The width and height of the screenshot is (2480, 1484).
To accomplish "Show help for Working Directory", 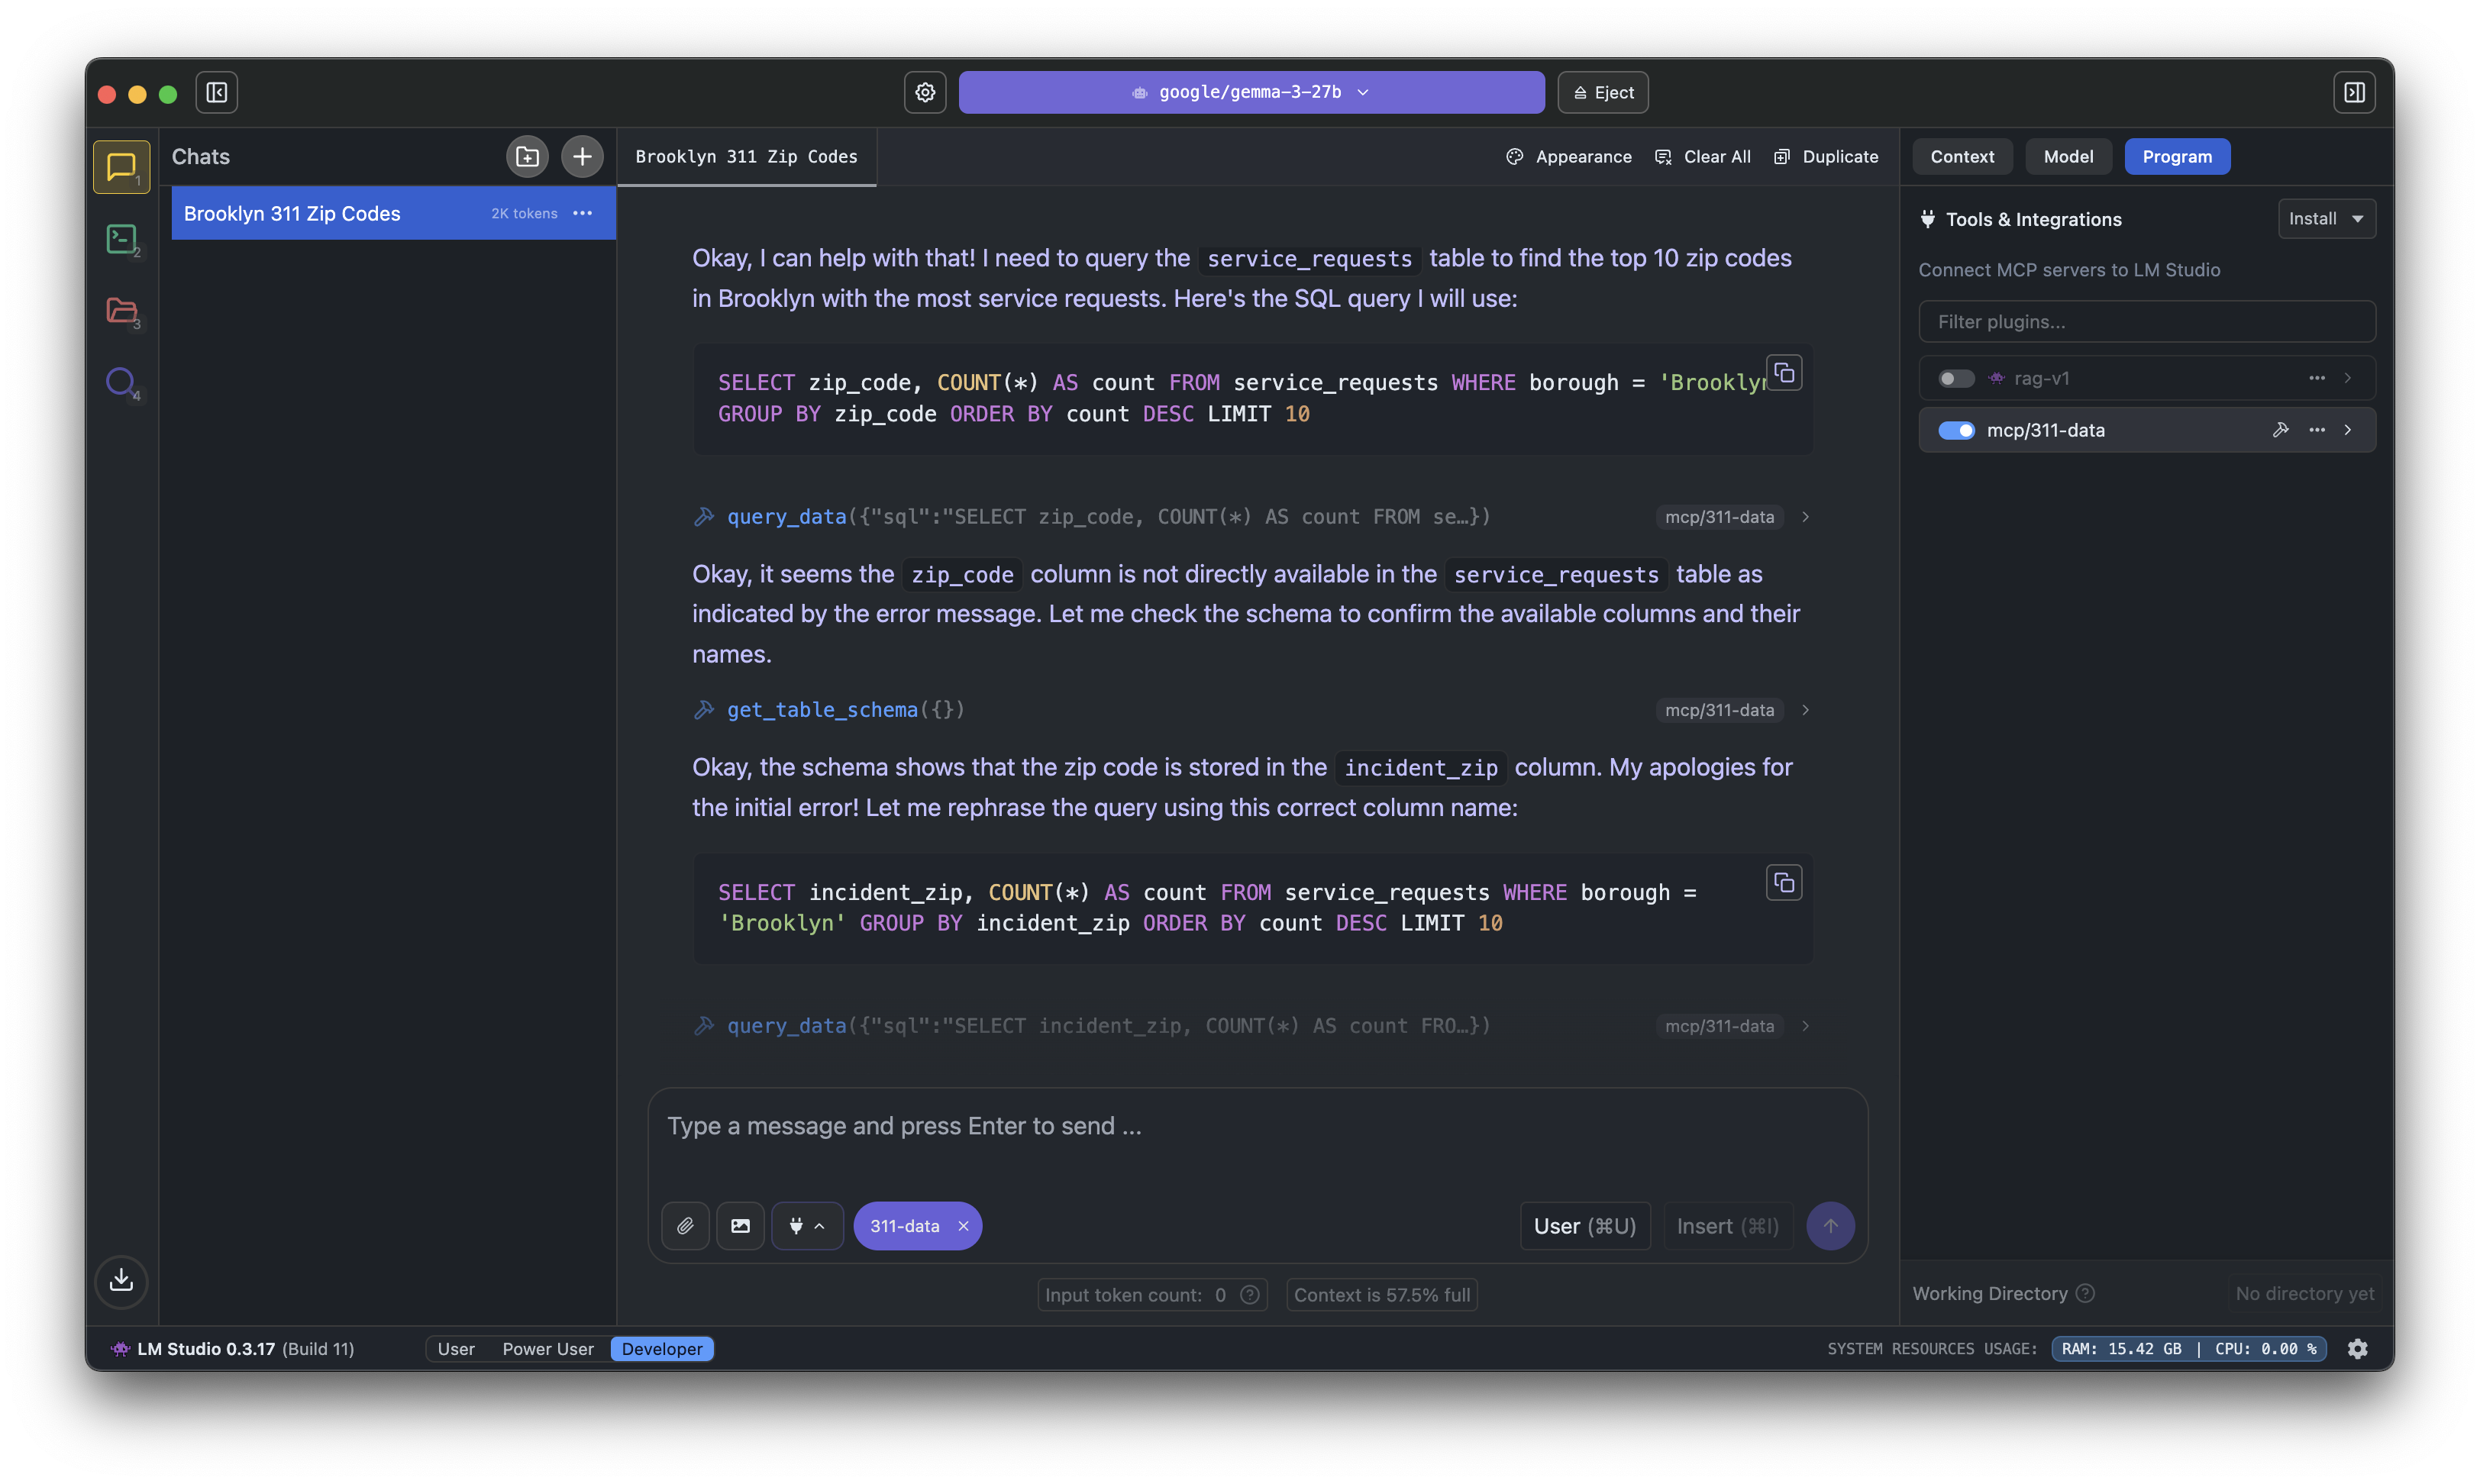I will point(2085,1293).
